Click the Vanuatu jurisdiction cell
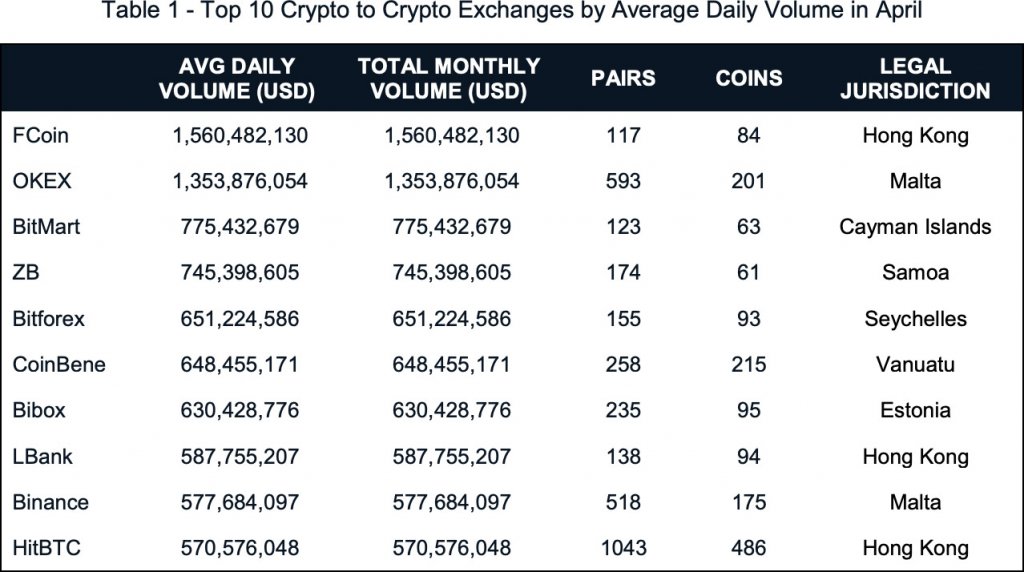This screenshot has height=572, width=1024. (x=915, y=365)
